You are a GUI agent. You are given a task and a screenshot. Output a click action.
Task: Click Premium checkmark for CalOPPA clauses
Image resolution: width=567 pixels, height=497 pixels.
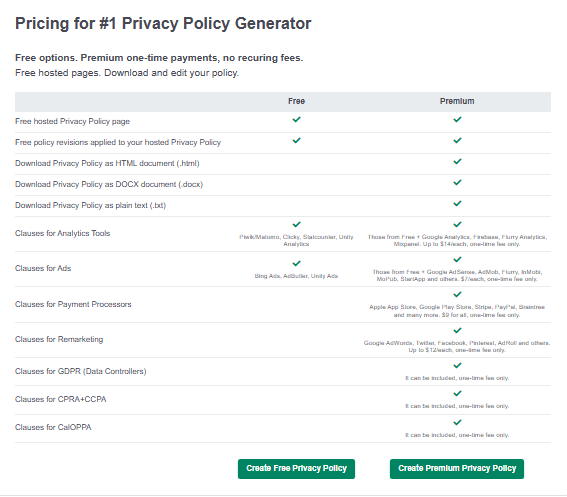coord(457,422)
